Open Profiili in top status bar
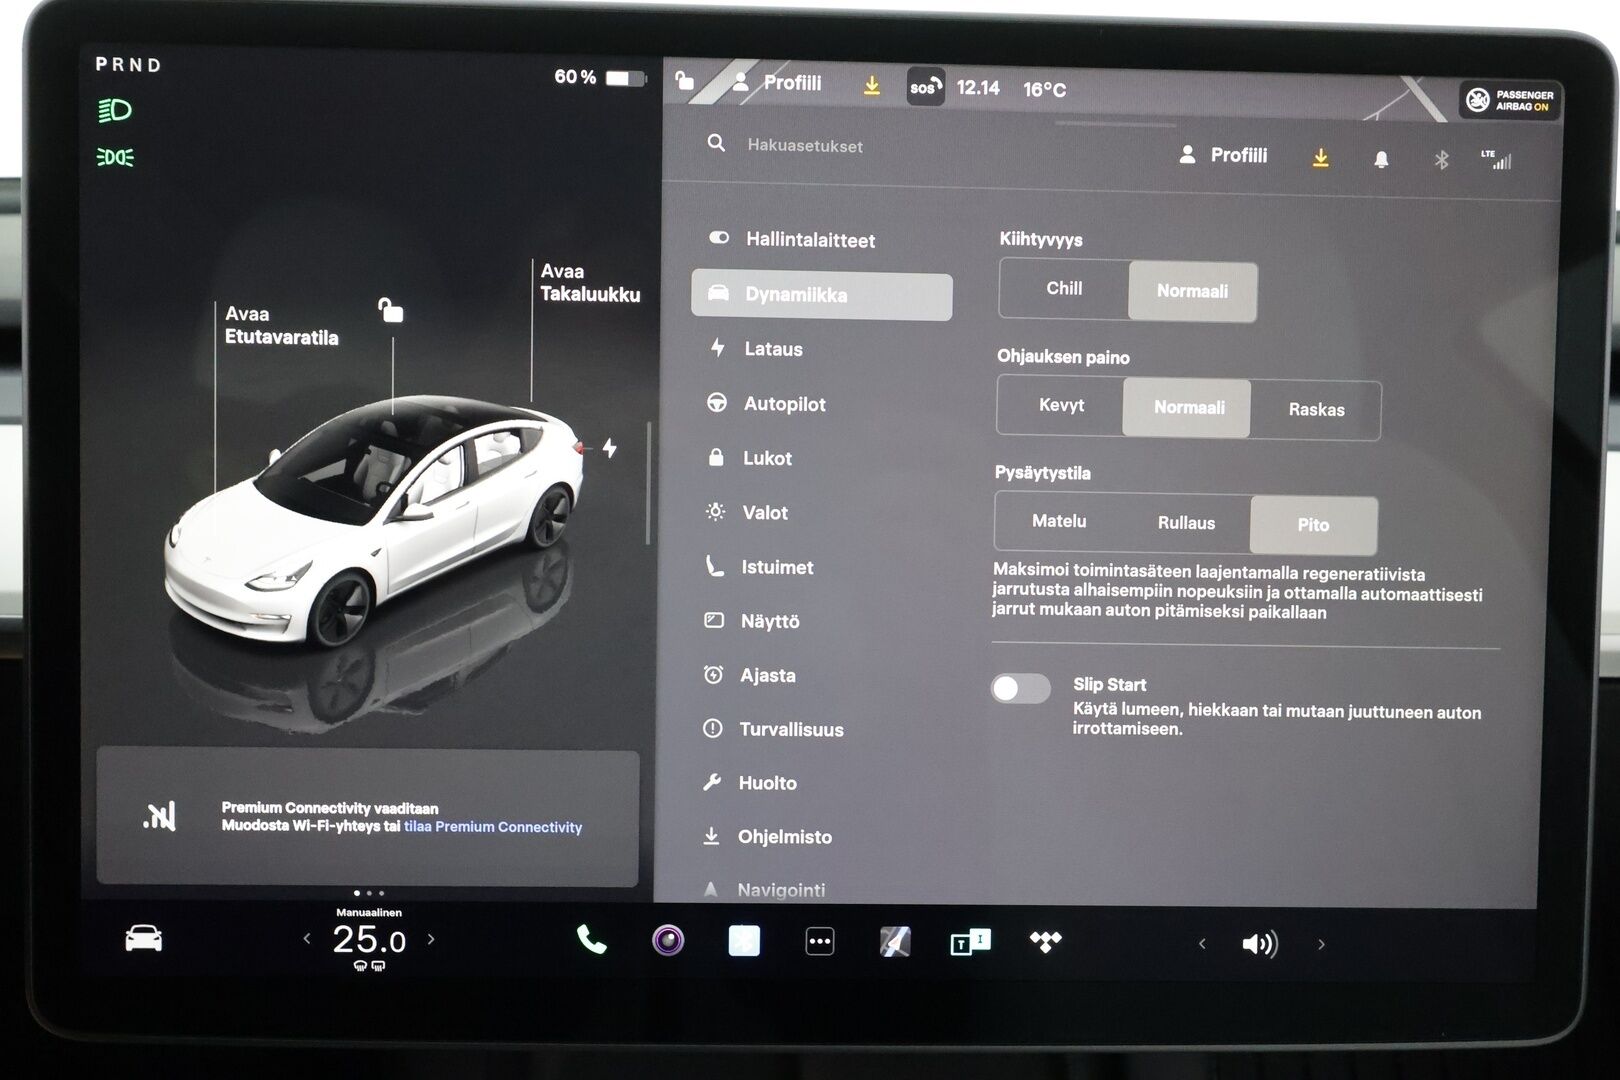Screen dimensions: 1620x1080 (x=777, y=83)
